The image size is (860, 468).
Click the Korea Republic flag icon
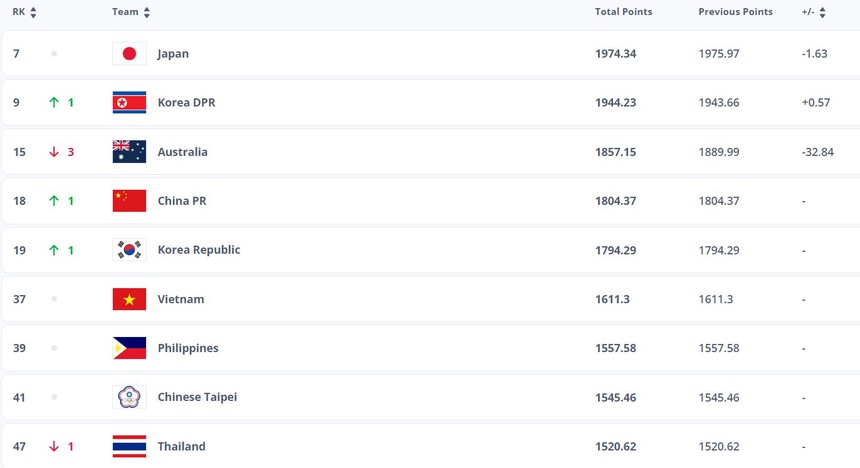tap(129, 250)
